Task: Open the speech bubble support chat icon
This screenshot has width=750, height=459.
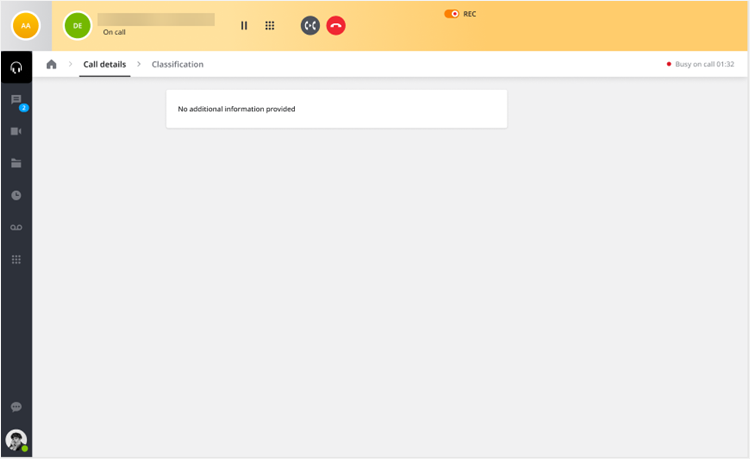Action: coord(16,407)
